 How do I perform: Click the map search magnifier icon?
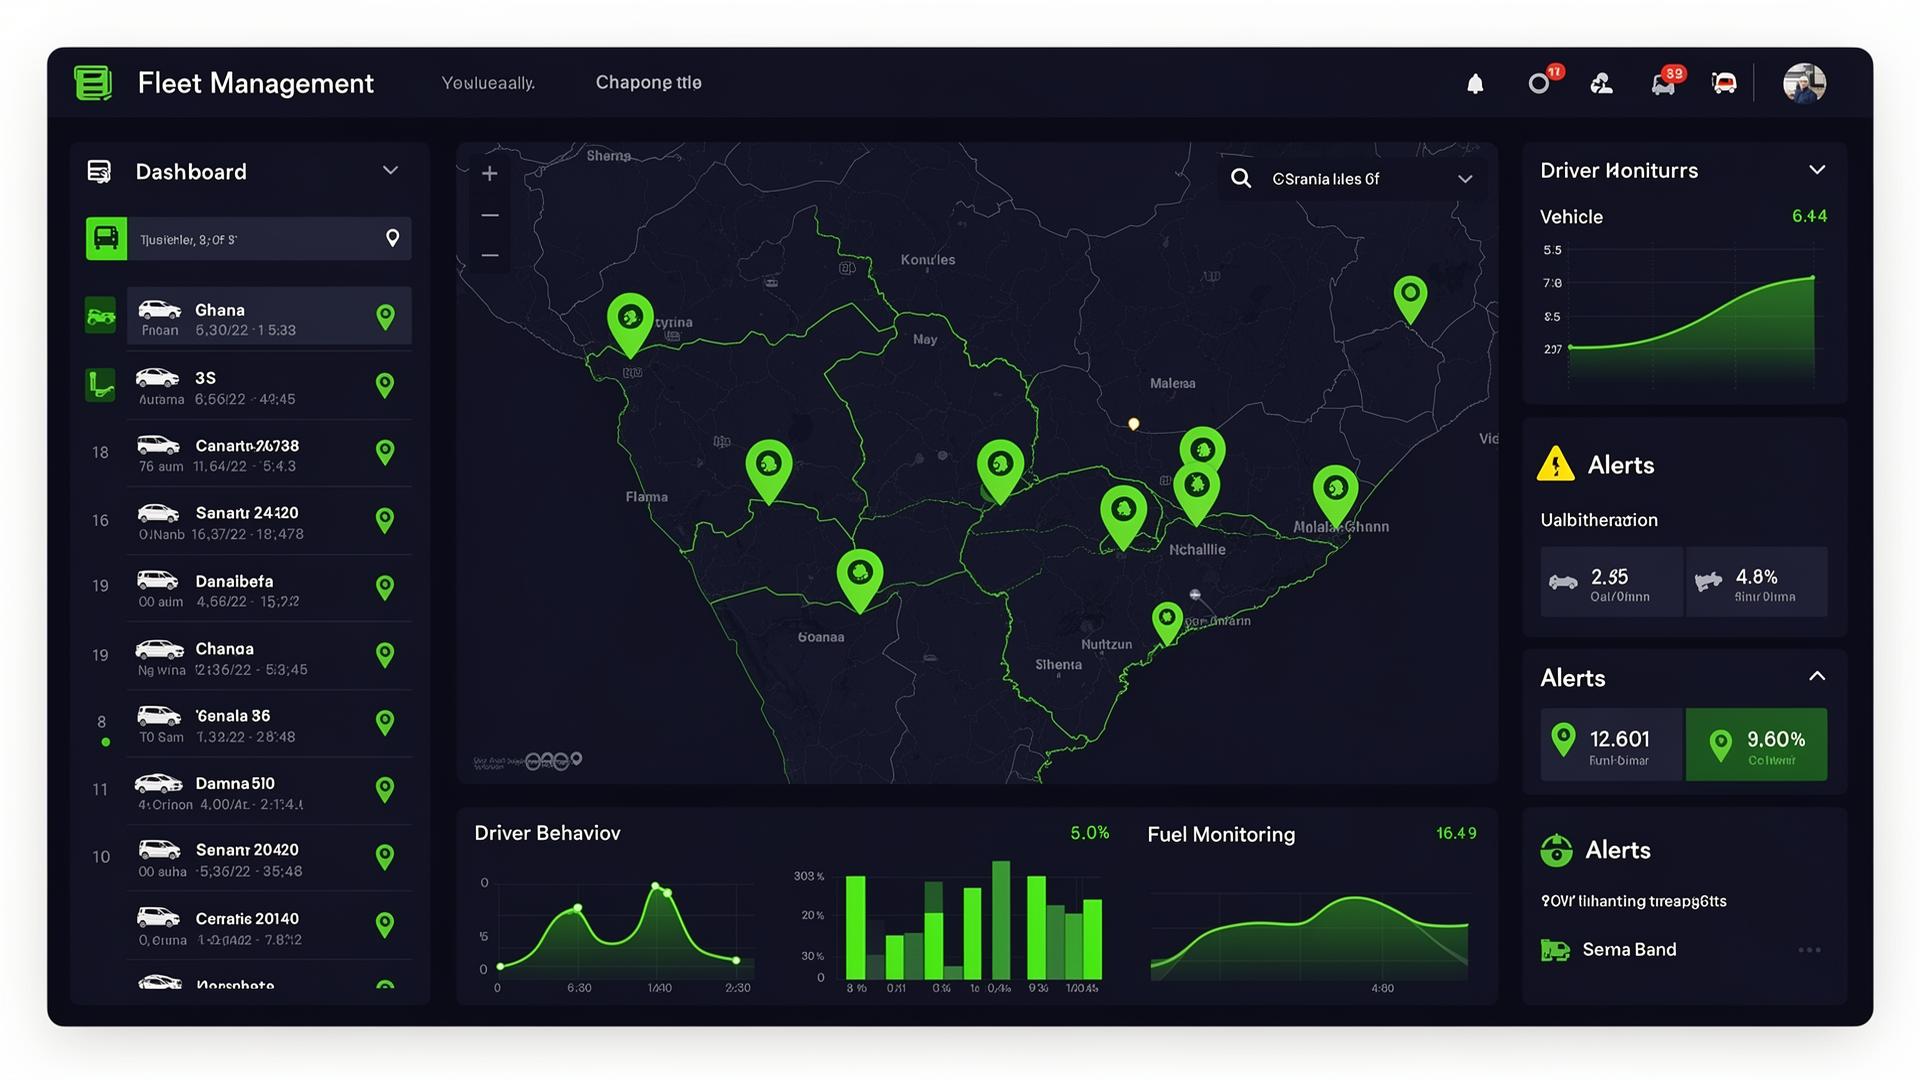coord(1241,178)
